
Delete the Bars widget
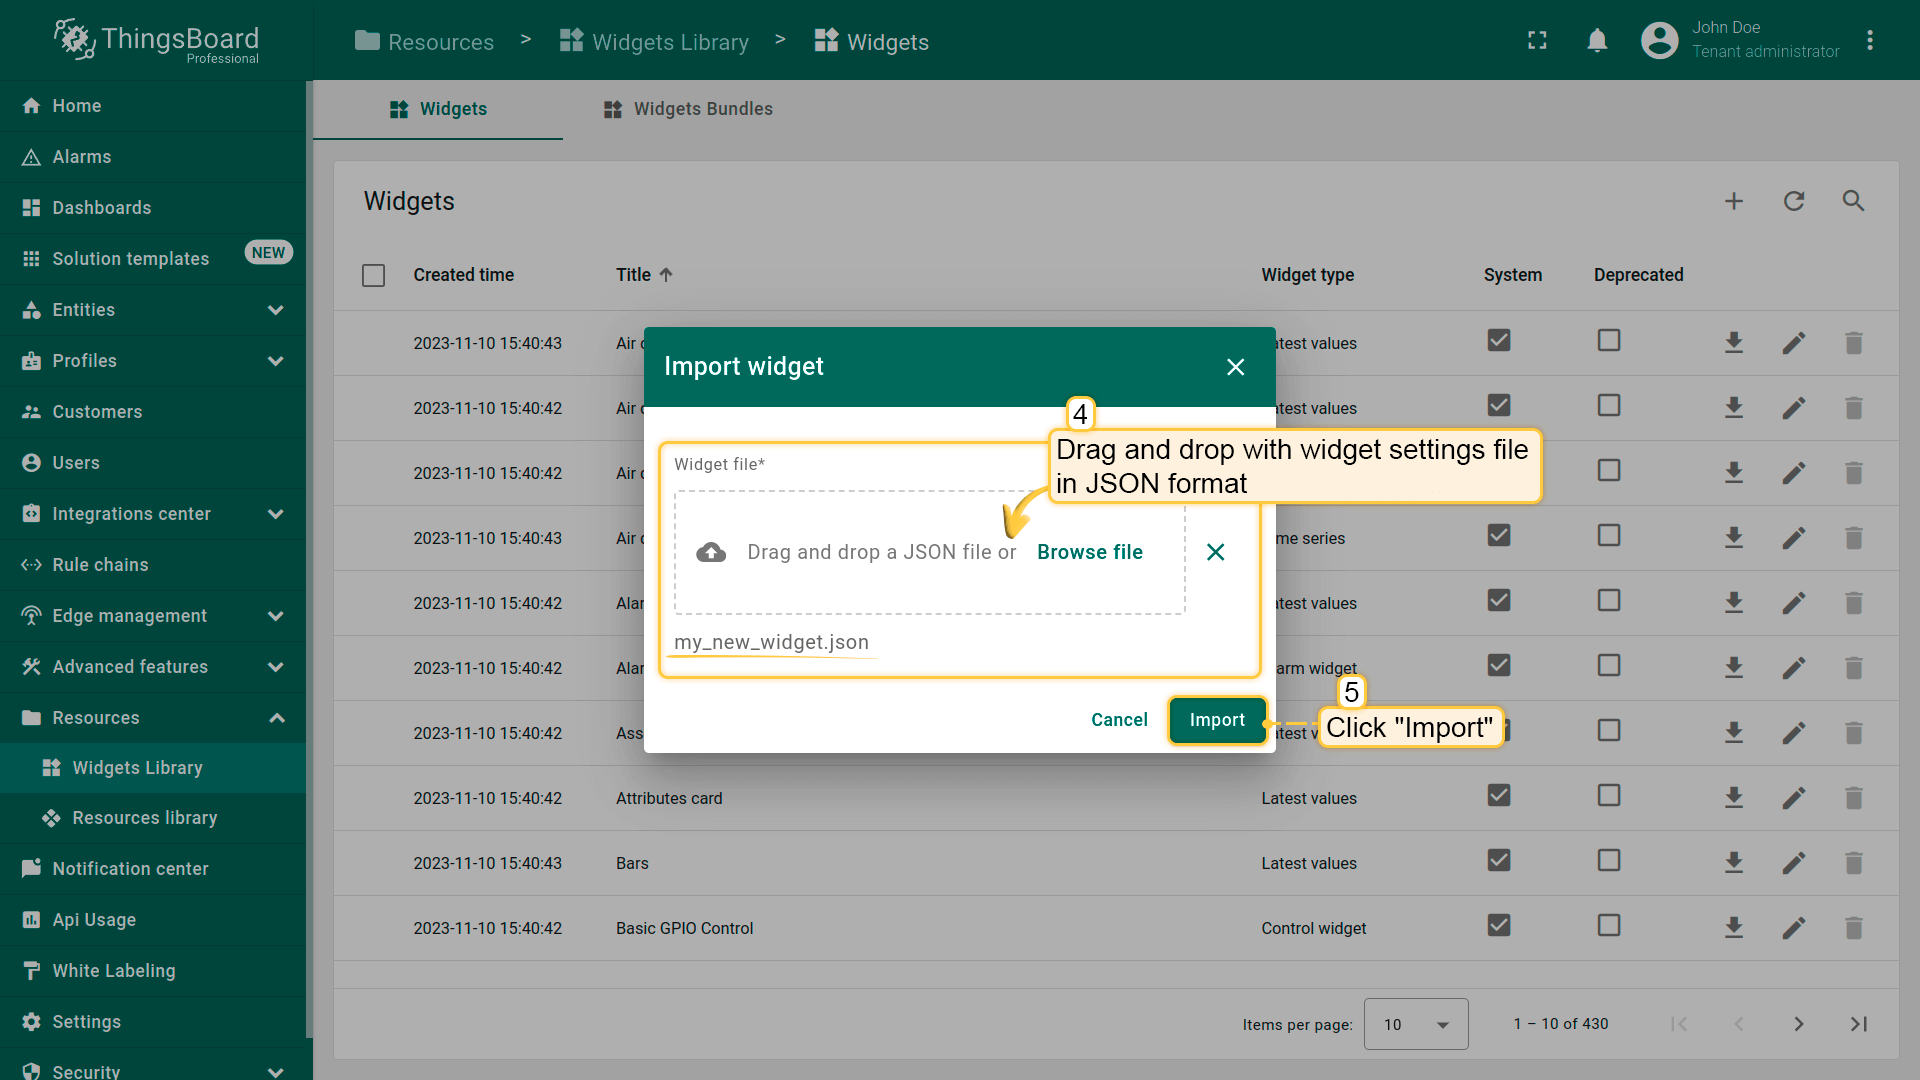(x=1854, y=863)
